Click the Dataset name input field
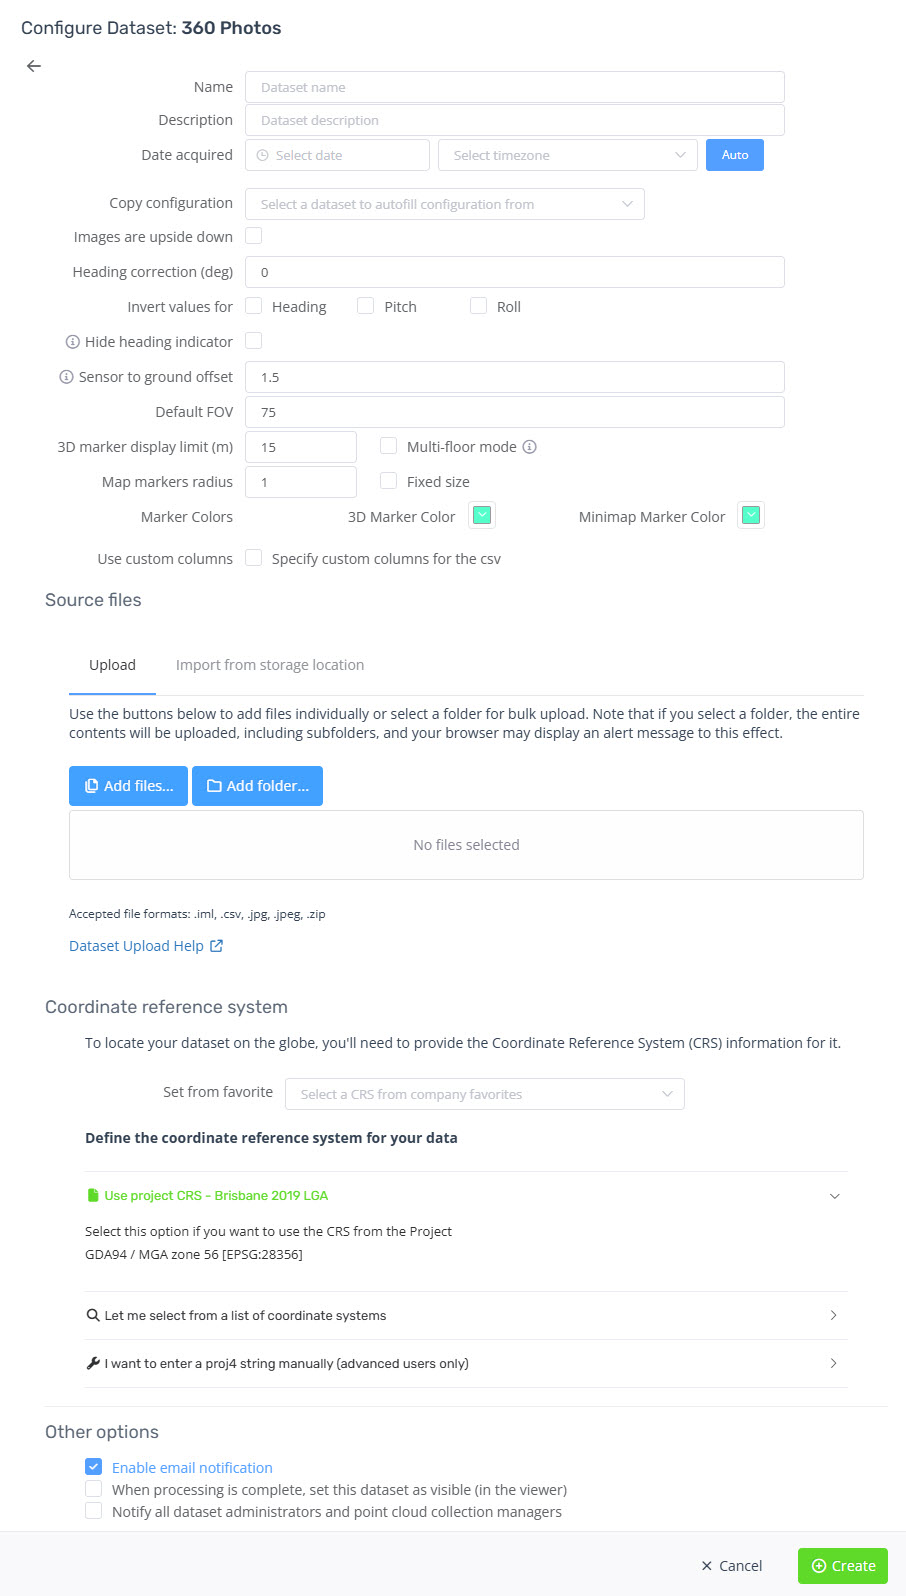 pos(515,87)
